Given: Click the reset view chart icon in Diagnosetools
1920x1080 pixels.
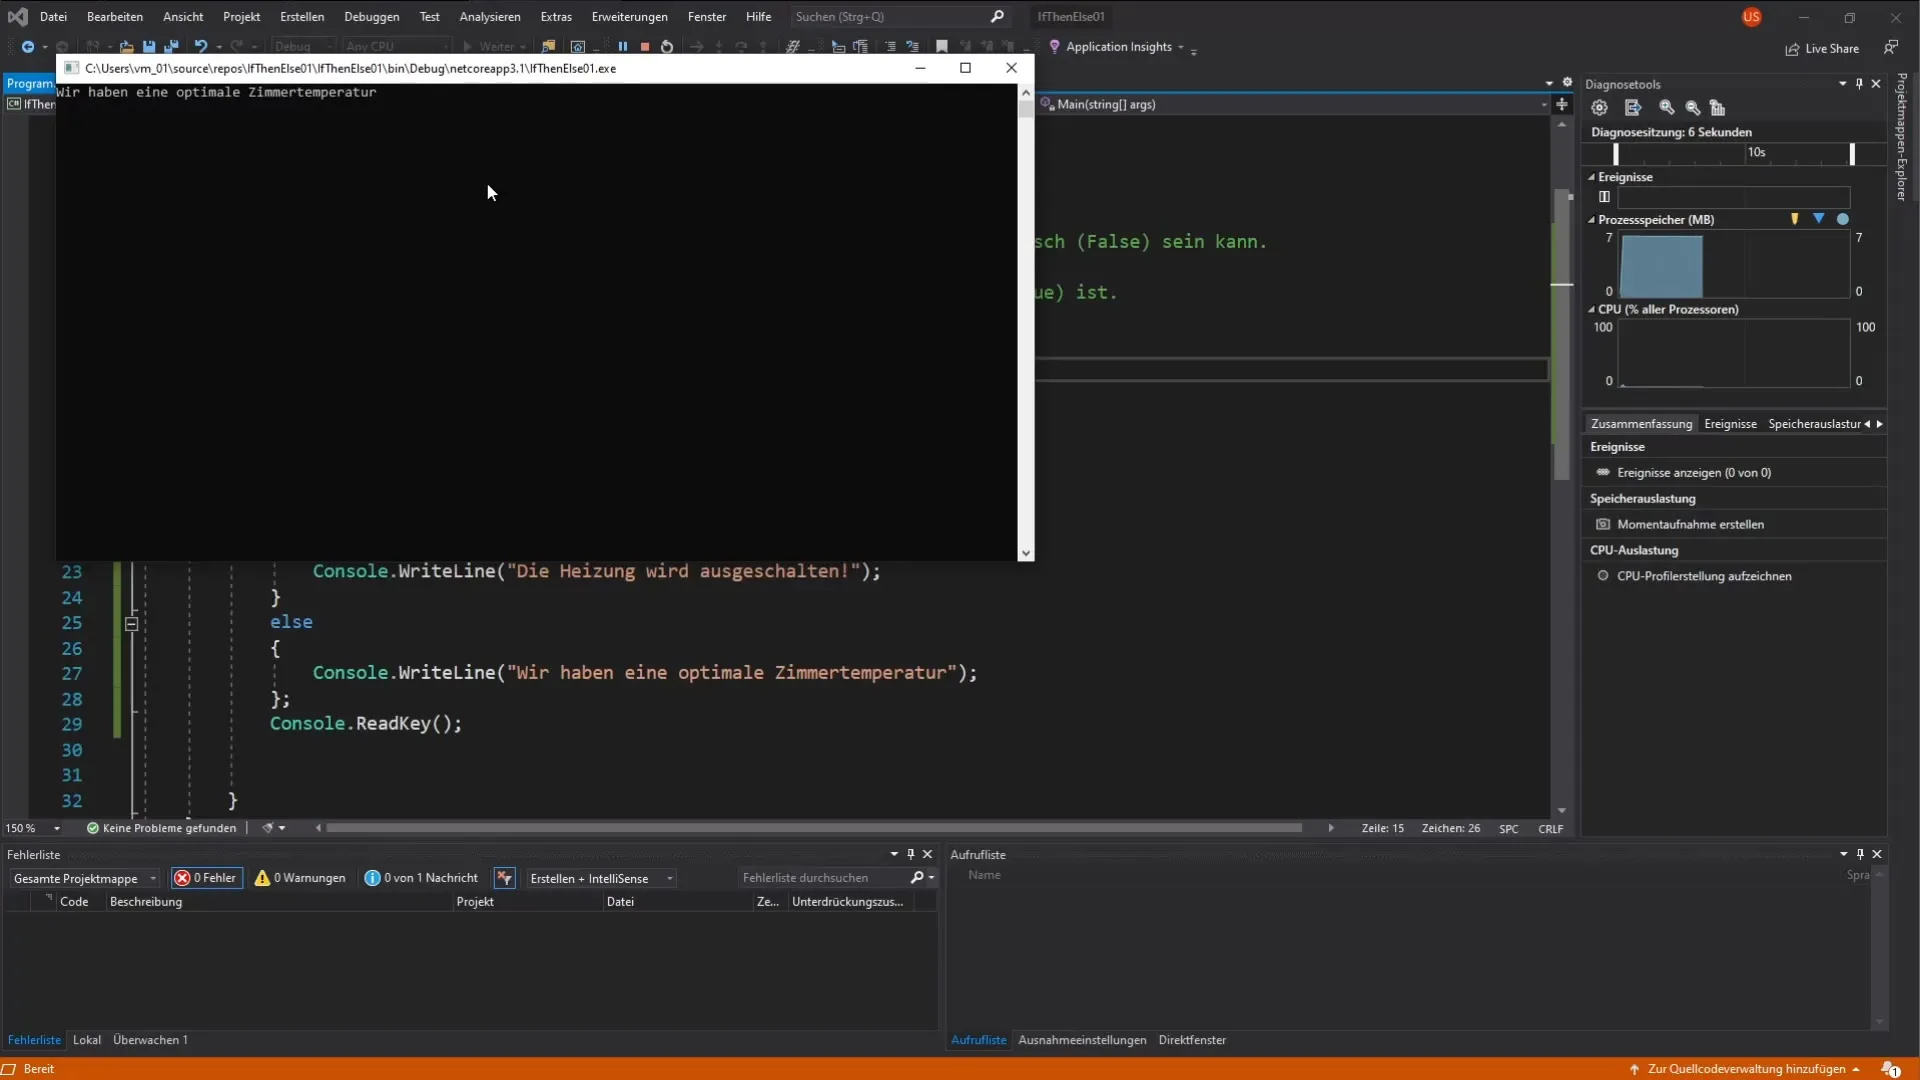Looking at the screenshot, I should point(1717,108).
